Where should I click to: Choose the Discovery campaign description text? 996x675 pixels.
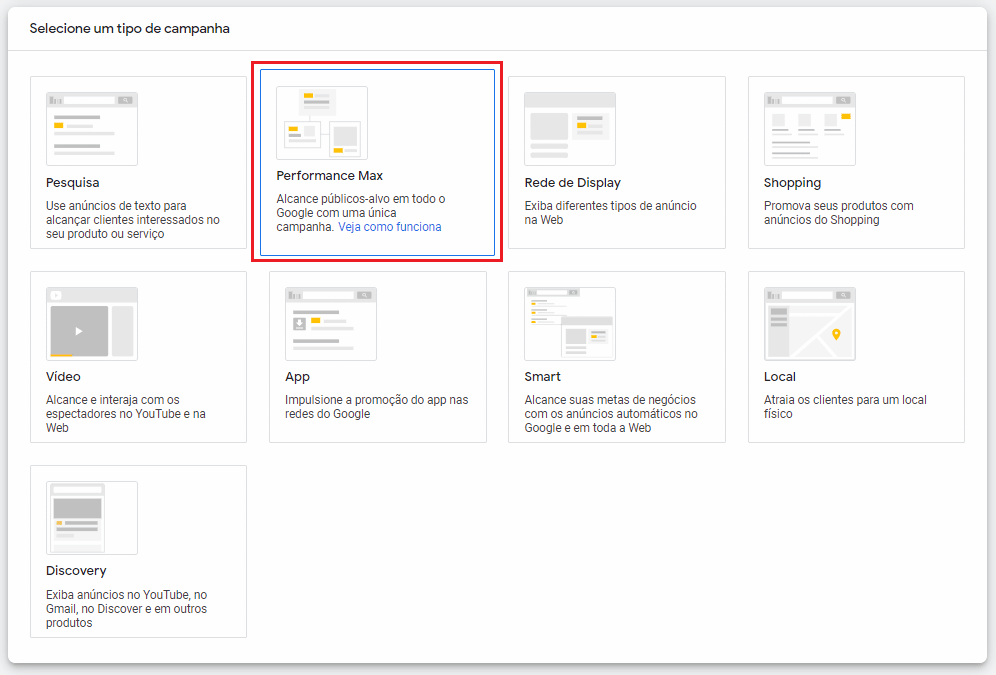(126, 608)
